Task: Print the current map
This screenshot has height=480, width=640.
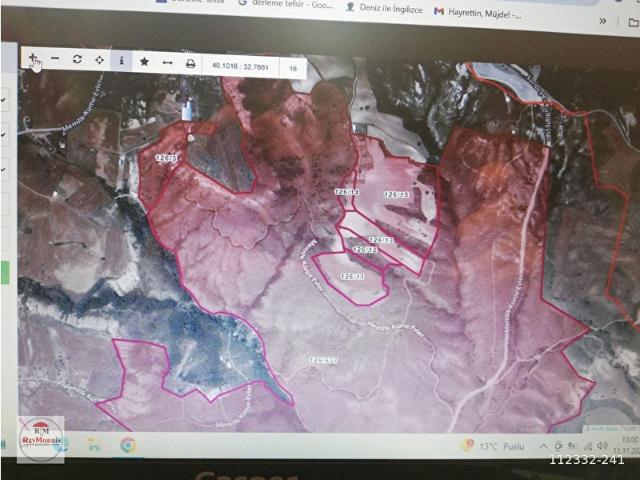Action: click(190, 64)
